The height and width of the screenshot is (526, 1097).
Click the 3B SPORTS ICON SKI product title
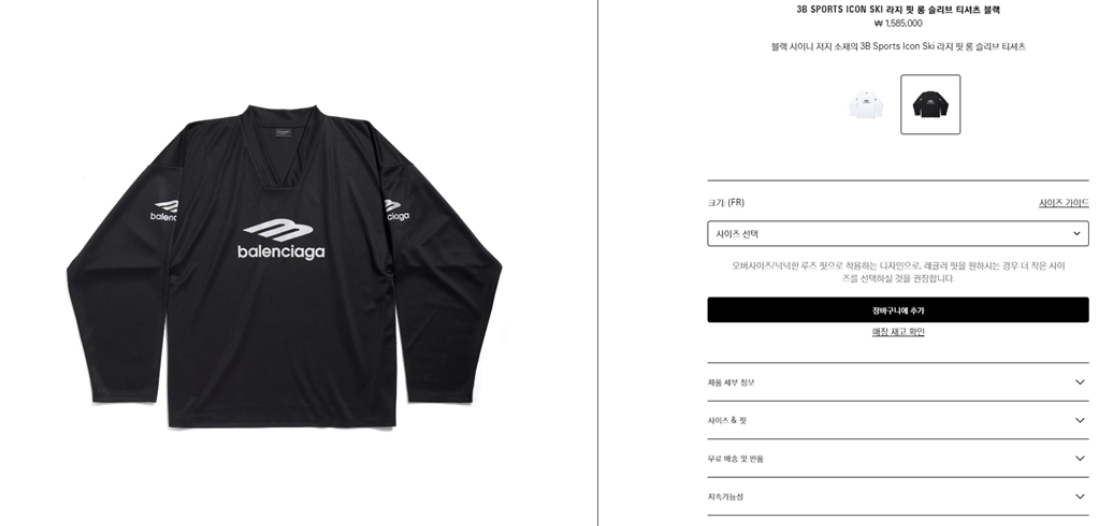898,10
